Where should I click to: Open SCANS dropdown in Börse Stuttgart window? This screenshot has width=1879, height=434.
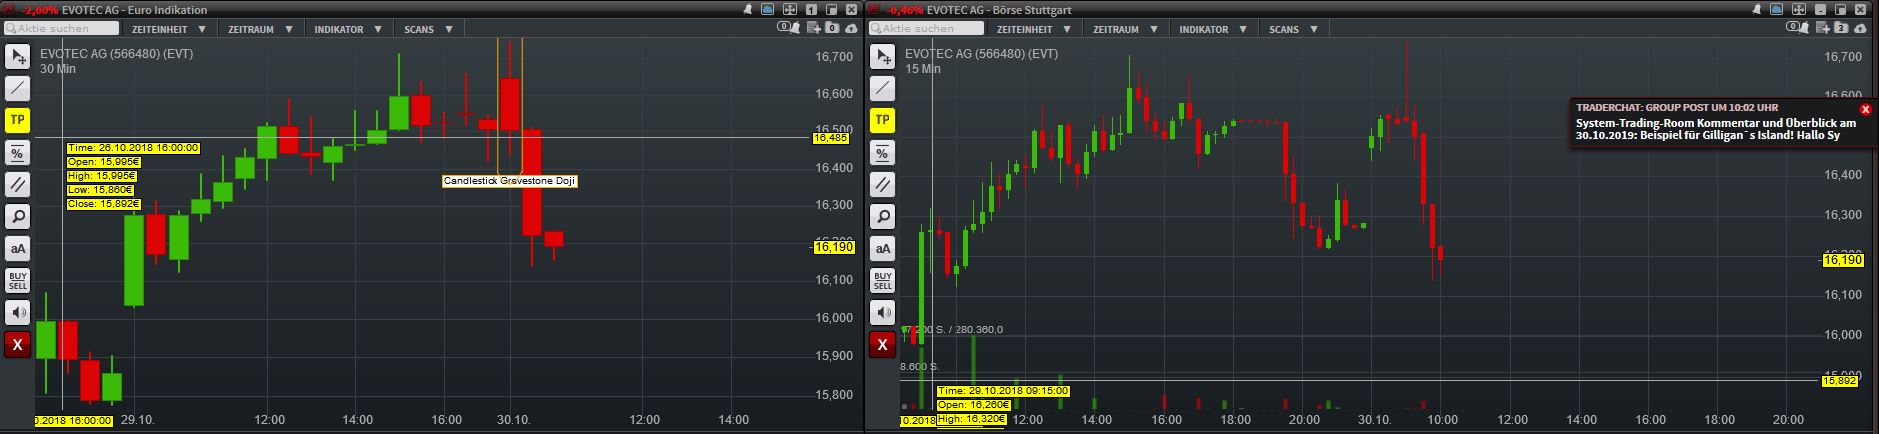[1293, 29]
